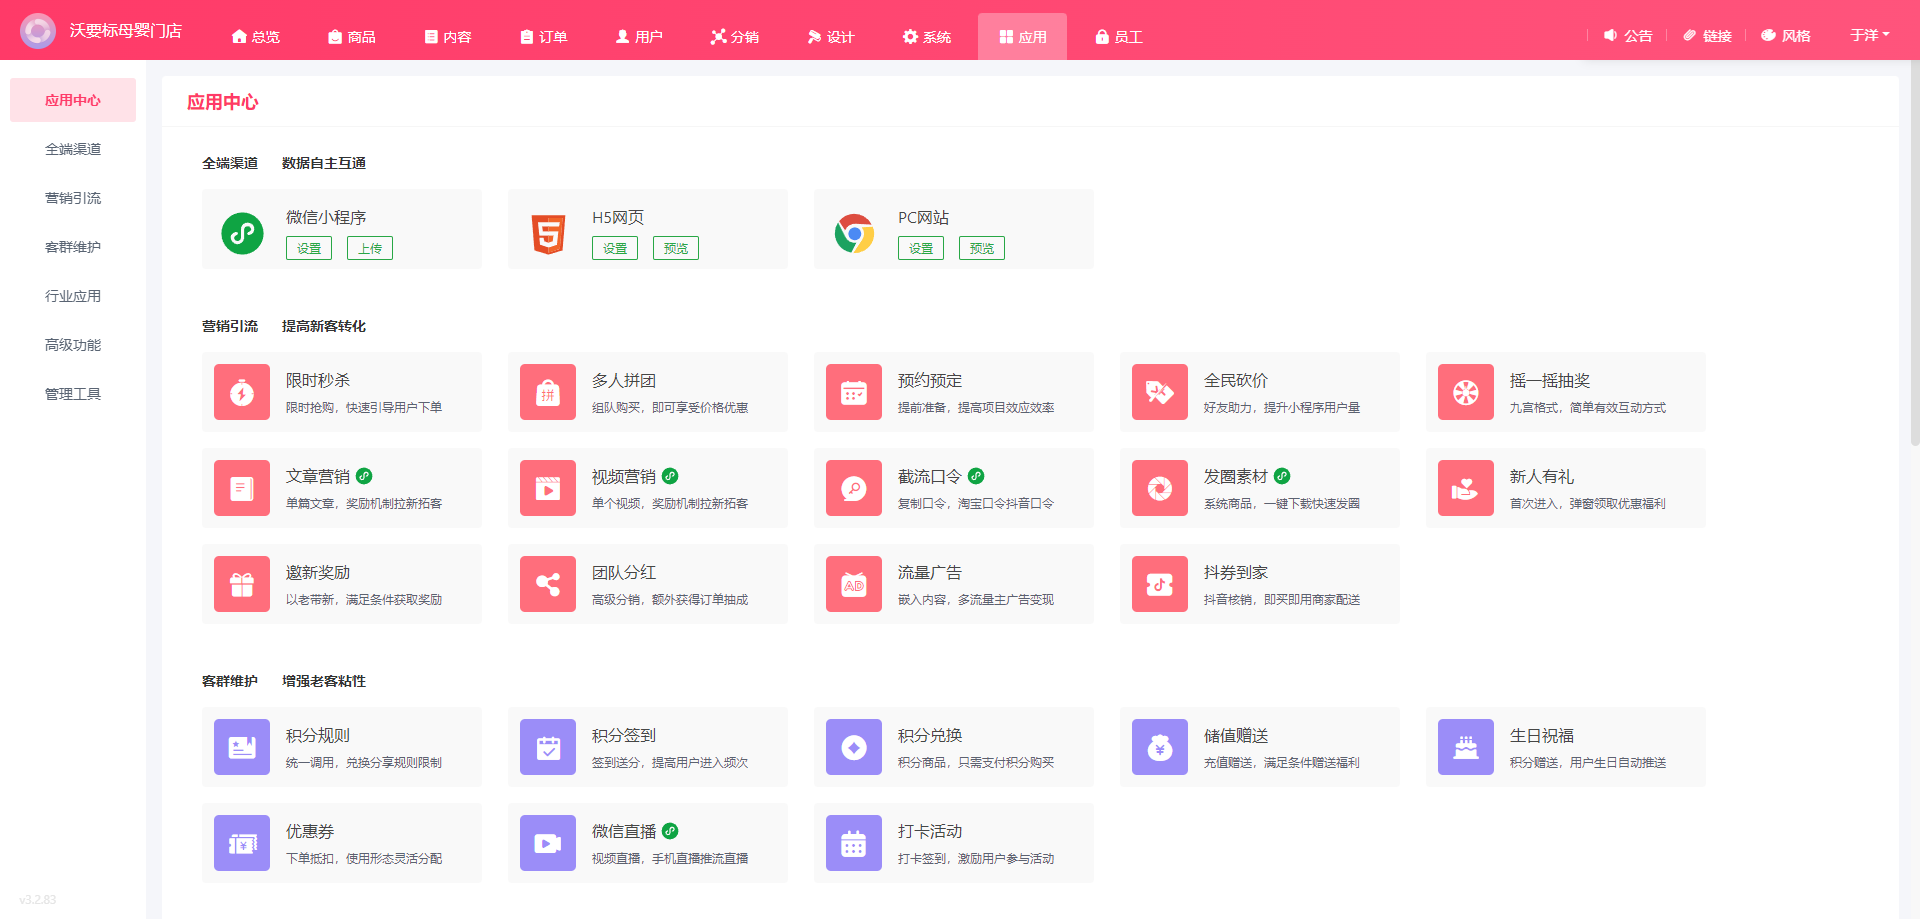
Task: Select 营销引流 in the left sidebar
Action: click(x=73, y=198)
